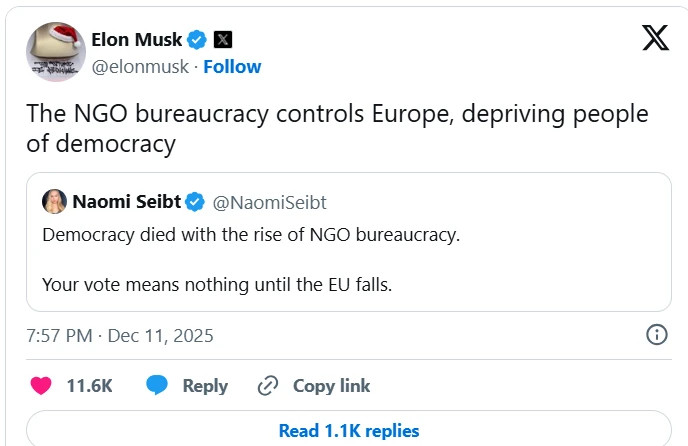Open Naomi Seibt's small profile picture
This screenshot has height=446, width=688.
click(x=54, y=202)
